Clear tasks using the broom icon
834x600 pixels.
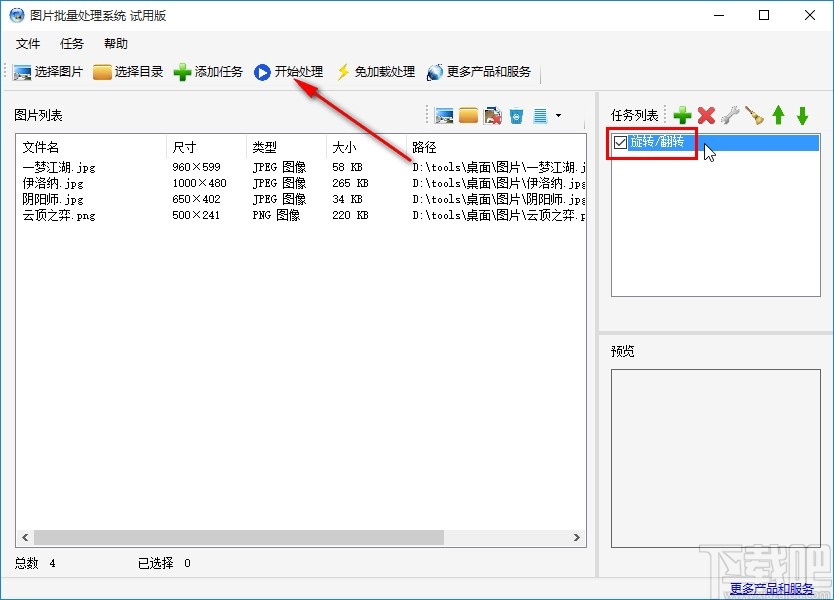pos(757,115)
